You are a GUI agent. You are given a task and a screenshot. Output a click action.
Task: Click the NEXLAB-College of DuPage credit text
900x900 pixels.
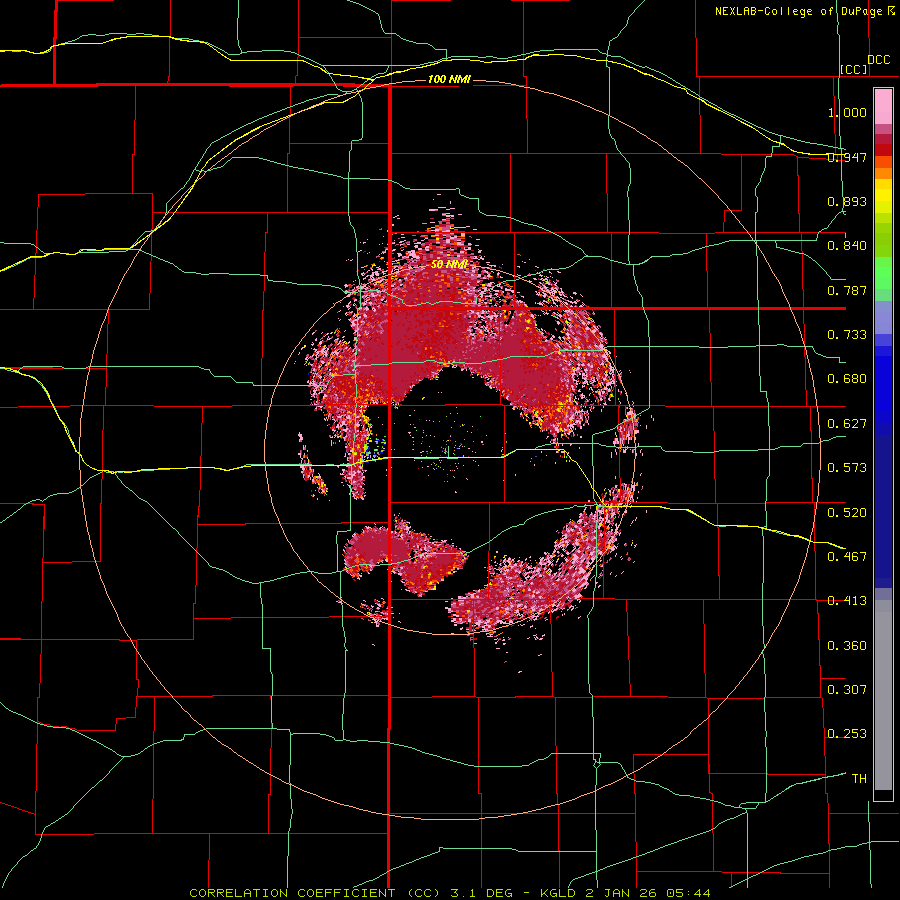click(799, 11)
